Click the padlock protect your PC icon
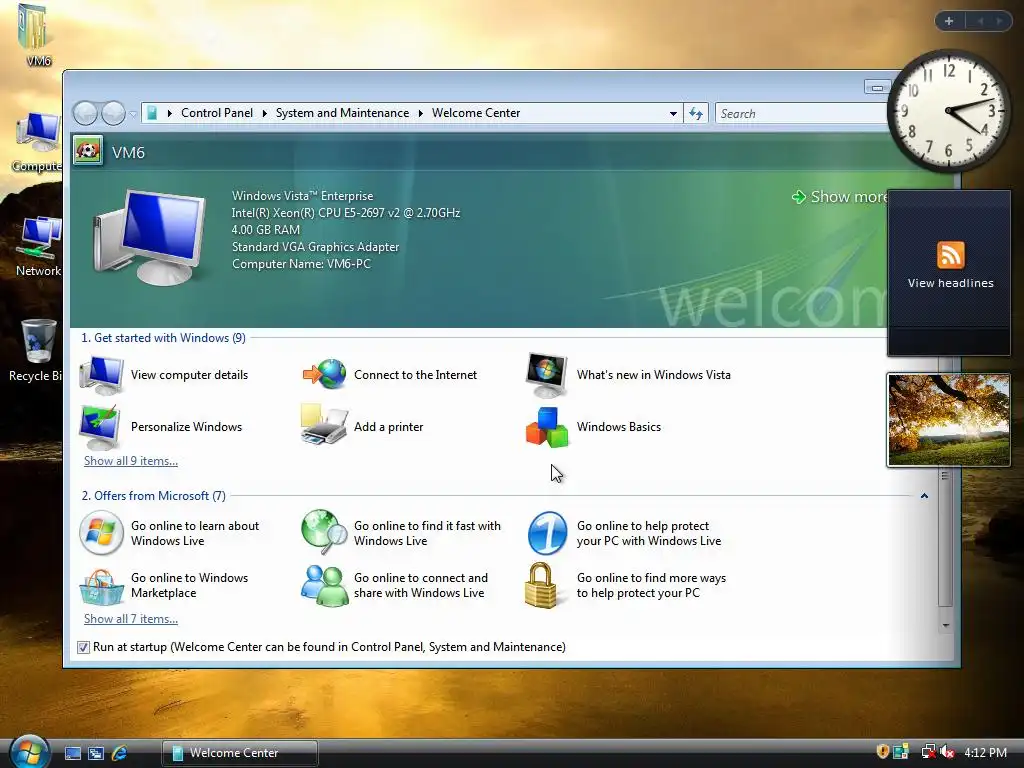The image size is (1024, 768). coord(542,585)
